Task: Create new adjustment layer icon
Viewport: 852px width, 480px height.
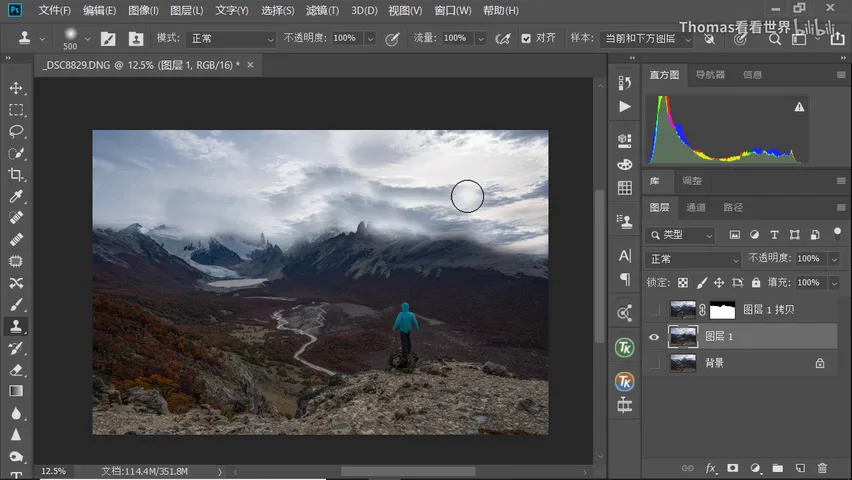Action: click(755, 468)
